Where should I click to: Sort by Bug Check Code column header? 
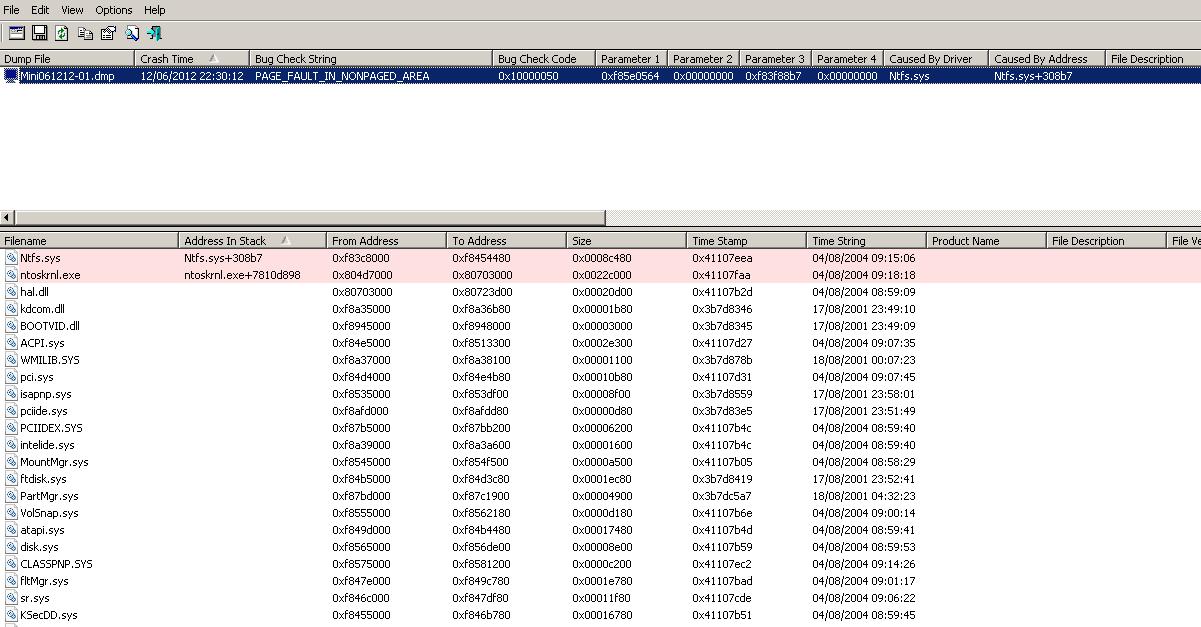544,59
